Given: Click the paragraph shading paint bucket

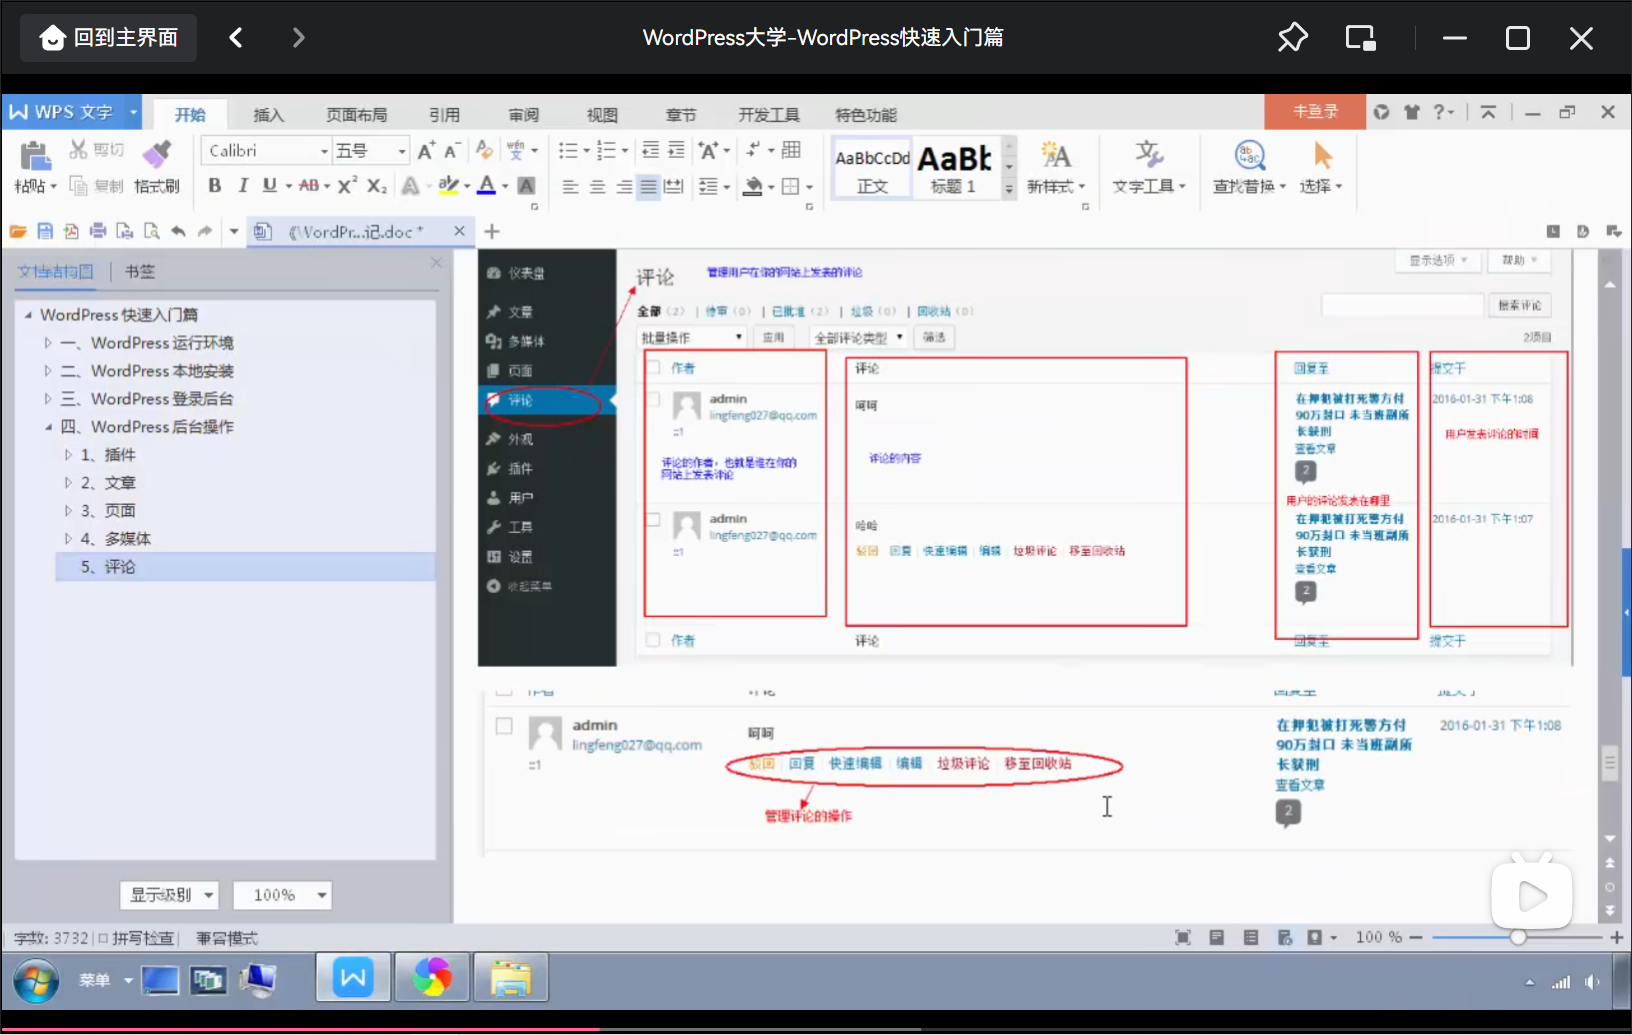Looking at the screenshot, I should click(753, 186).
